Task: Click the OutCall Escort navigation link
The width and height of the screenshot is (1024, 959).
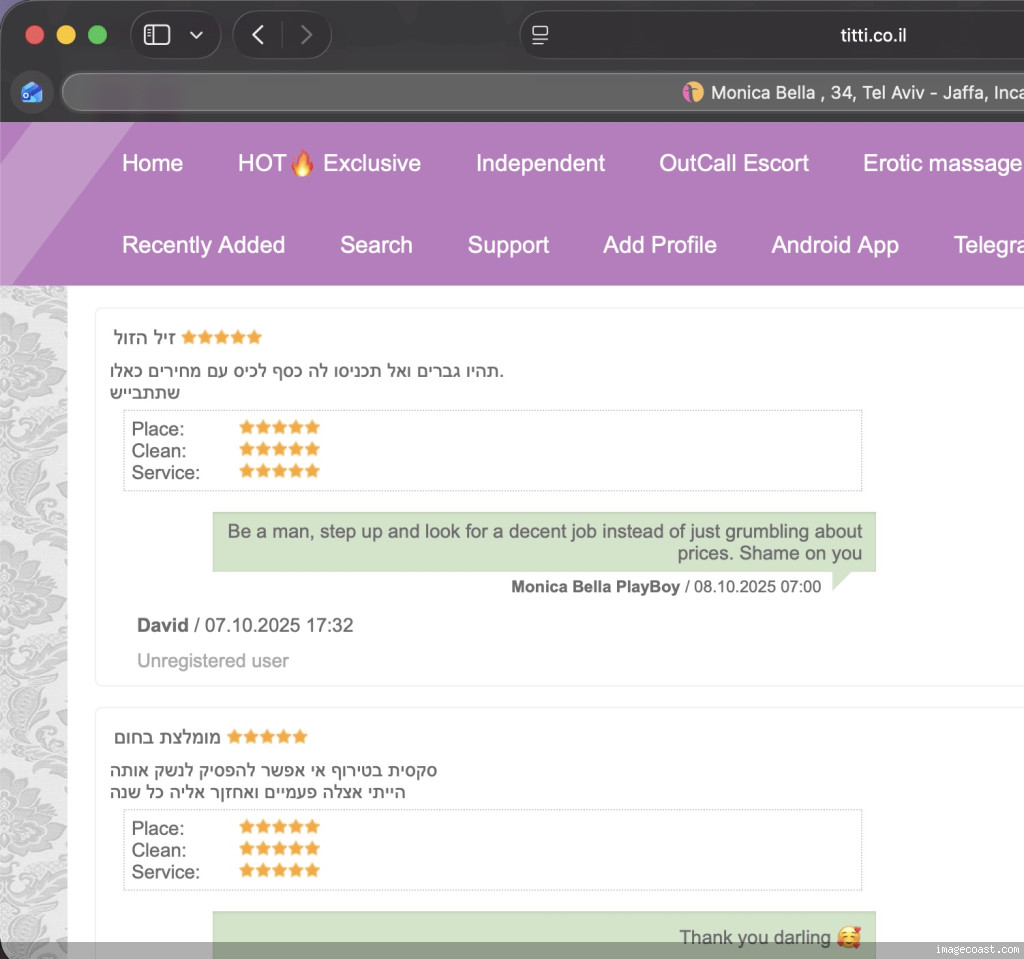Action: click(x=733, y=163)
